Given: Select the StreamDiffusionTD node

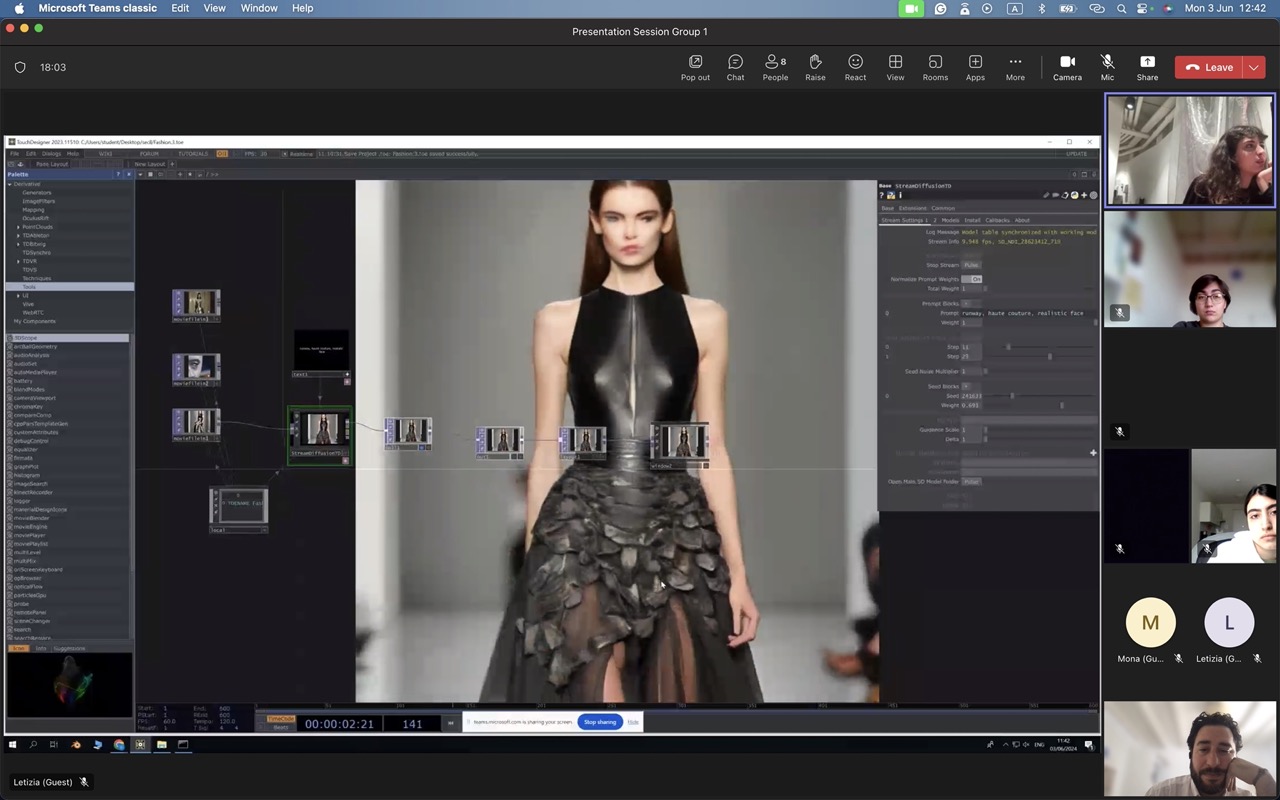Looking at the screenshot, I should (320, 435).
